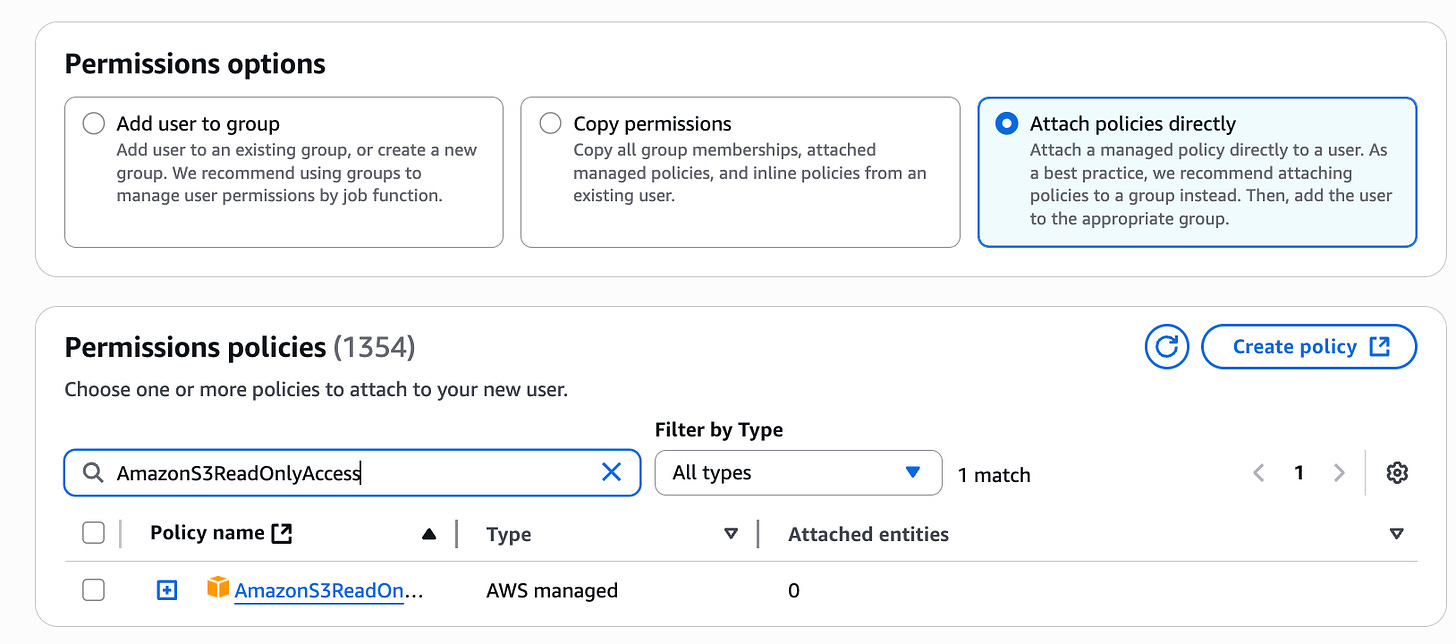The image size is (1456, 644).
Task: Check the select-all checkbox in the table header
Action: (93, 532)
